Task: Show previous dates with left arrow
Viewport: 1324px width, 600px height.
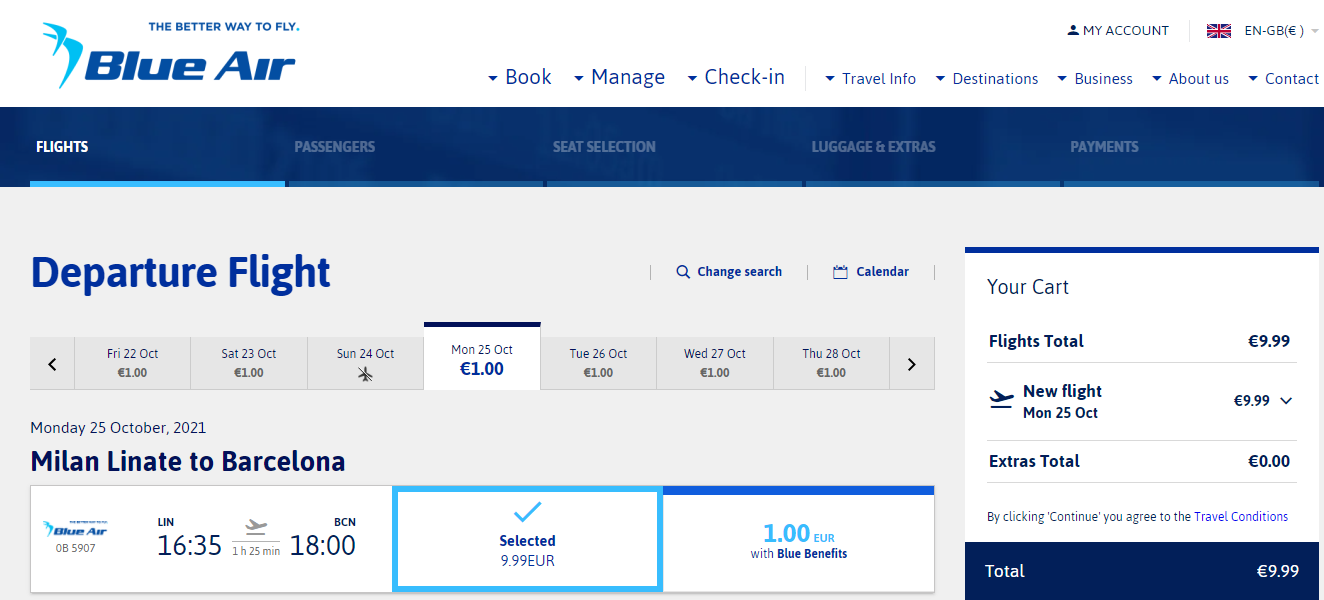Action: click(x=53, y=364)
